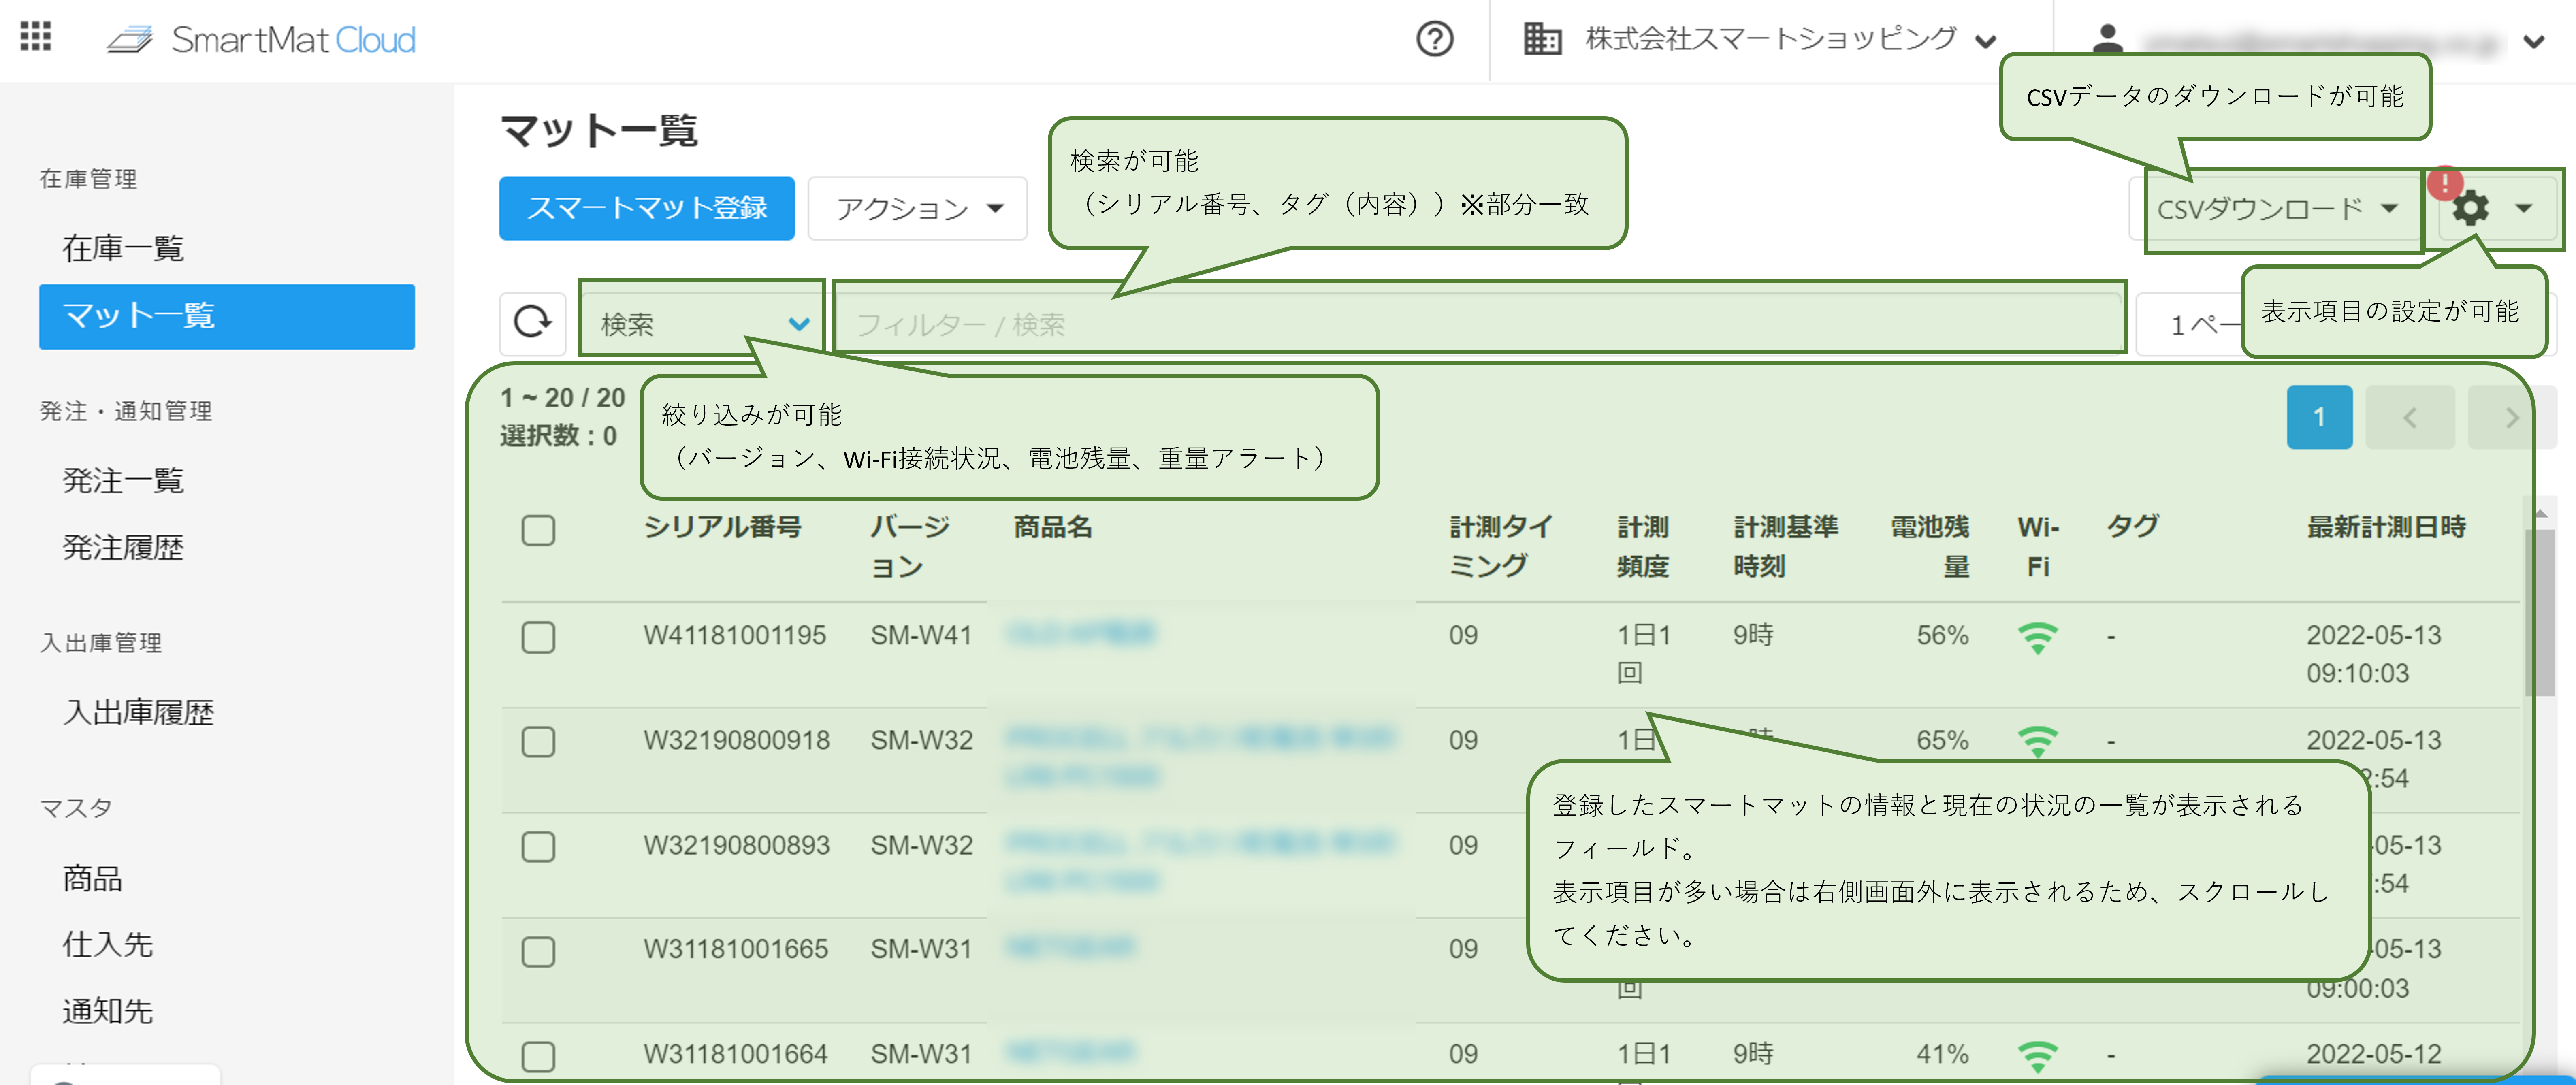2576x1085 pixels.
Task: Open the apps grid menu icon
Action: point(36,37)
